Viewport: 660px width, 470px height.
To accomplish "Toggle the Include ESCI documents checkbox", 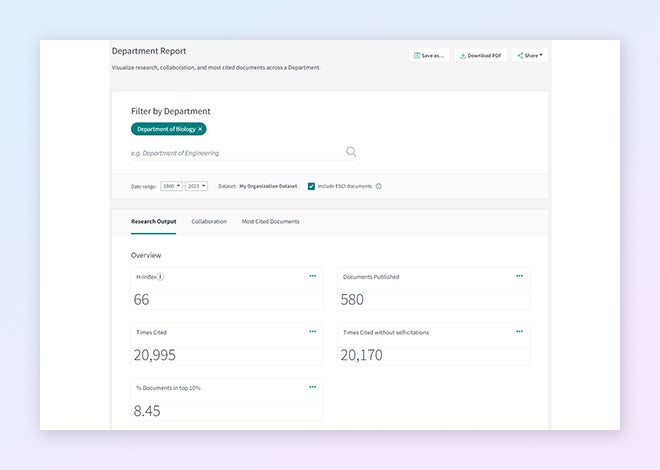I will pos(312,186).
